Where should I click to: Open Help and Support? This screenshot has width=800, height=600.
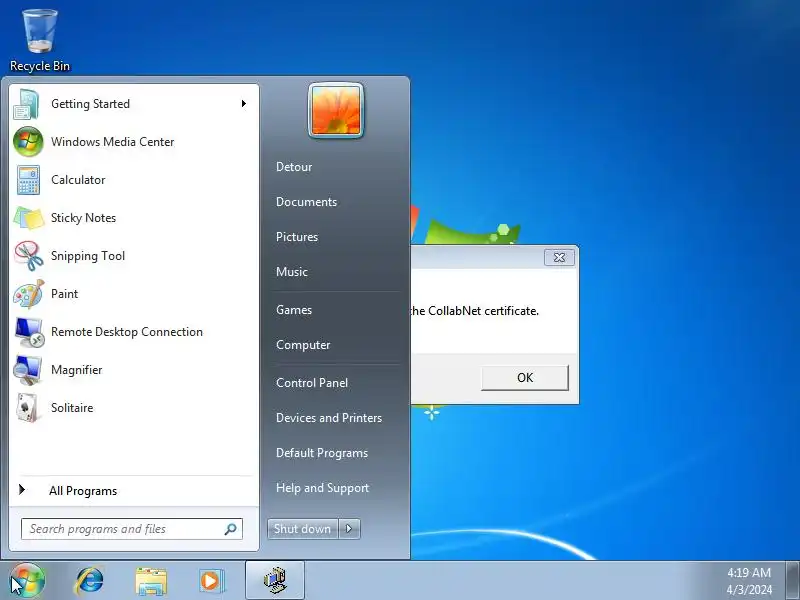click(322, 488)
